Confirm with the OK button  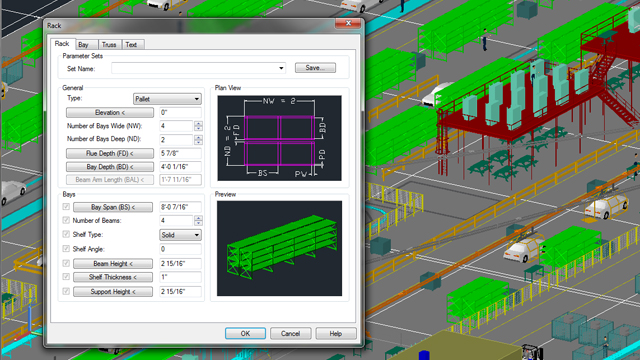coord(245,333)
